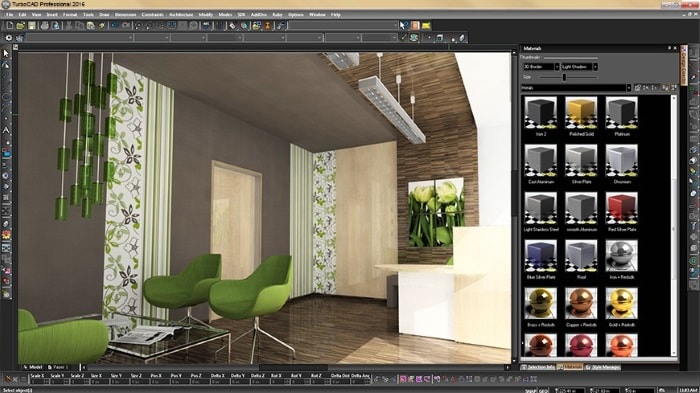This screenshot has height=393, width=700.
Task: Open the Light Shadow dropdown
Action: [x=579, y=67]
